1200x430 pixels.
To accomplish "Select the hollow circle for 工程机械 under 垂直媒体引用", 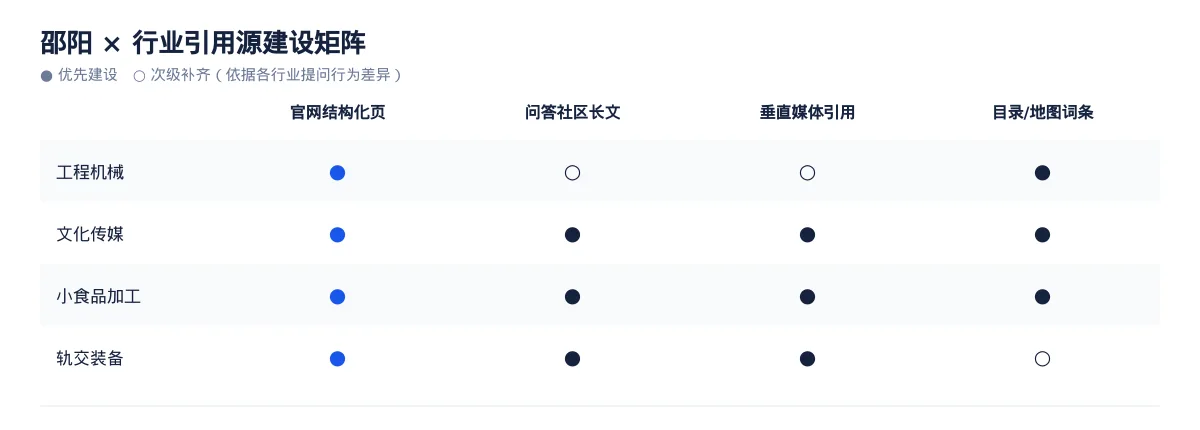I will tap(807, 173).
